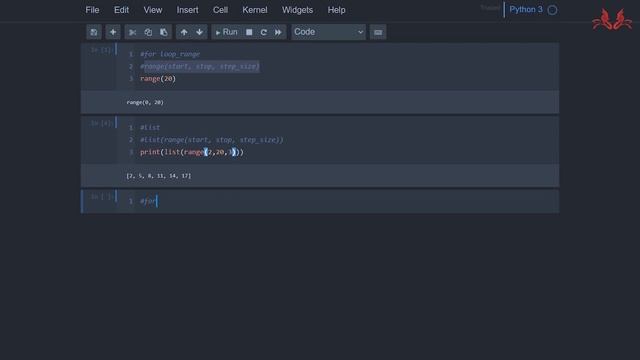This screenshot has width=640, height=360.
Task: Run the current cell
Action: coord(226,32)
